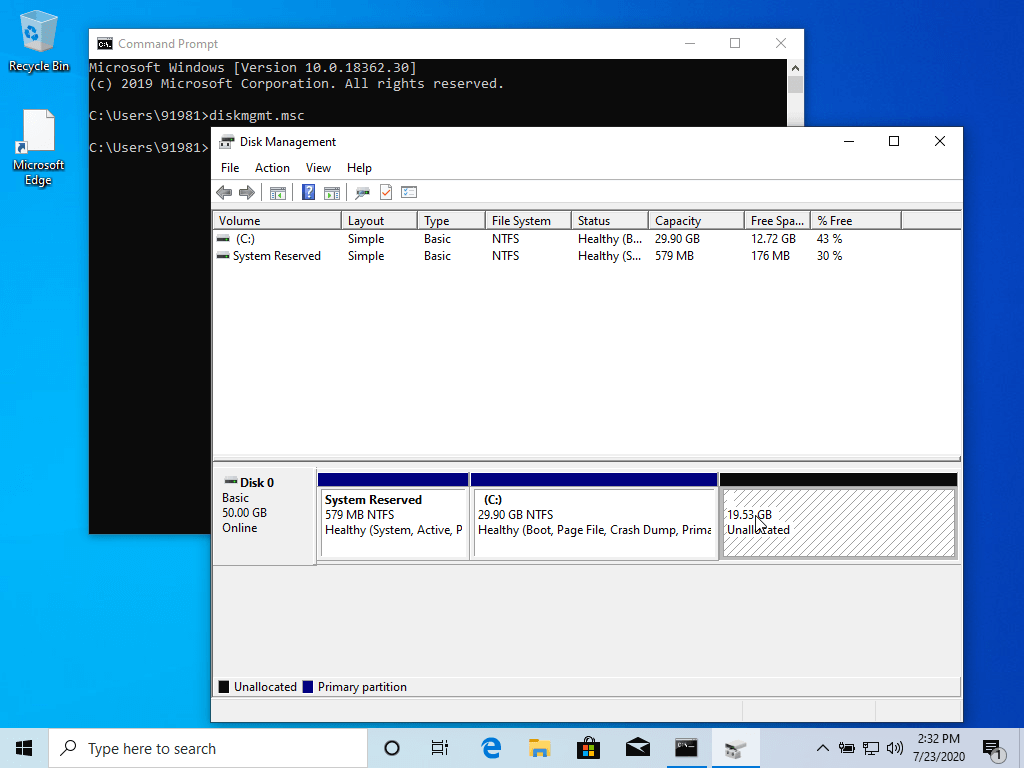1024x768 pixels.
Task: Select the Recycle Bin desktop icon
Action: coord(39,41)
